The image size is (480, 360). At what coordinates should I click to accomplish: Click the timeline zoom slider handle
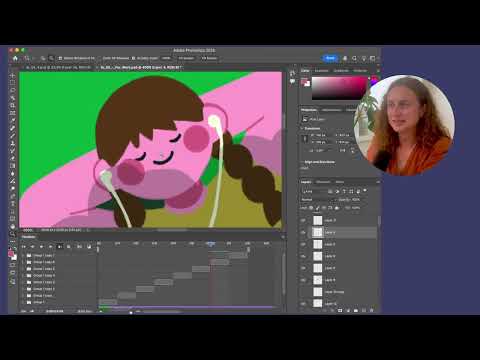coord(131,312)
